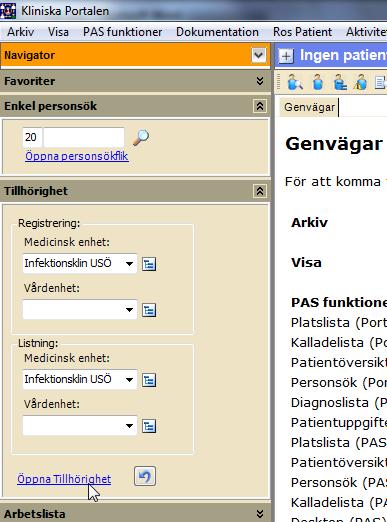Click the century field containing 20
This screenshot has width=387, height=522.
click(32, 137)
